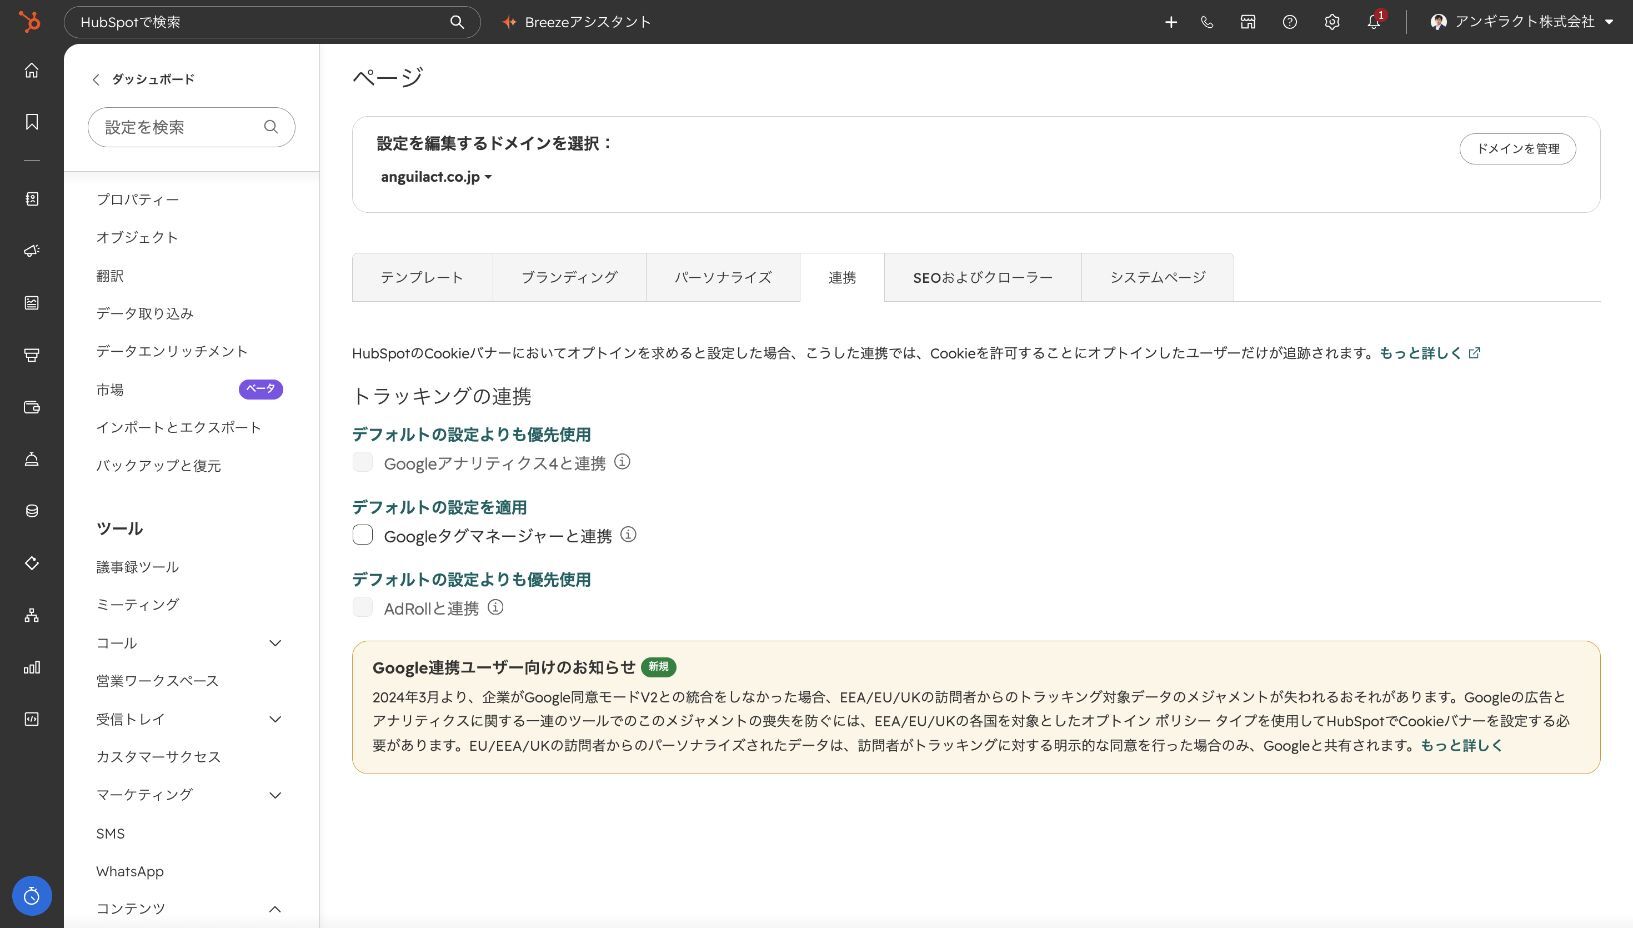Screen dimensions: 1633x928
Task: Open the marketing megaphone icon
Action: [32, 251]
